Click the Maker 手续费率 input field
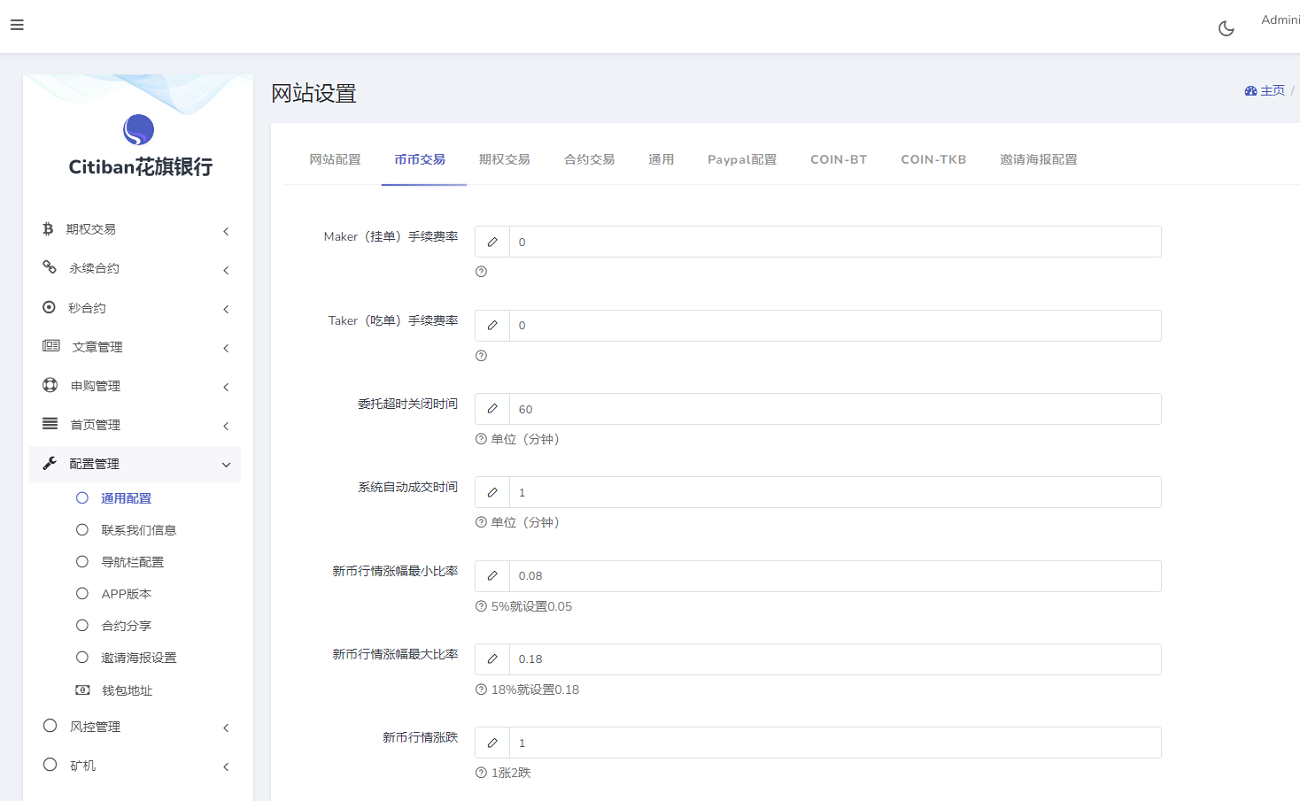 835,242
